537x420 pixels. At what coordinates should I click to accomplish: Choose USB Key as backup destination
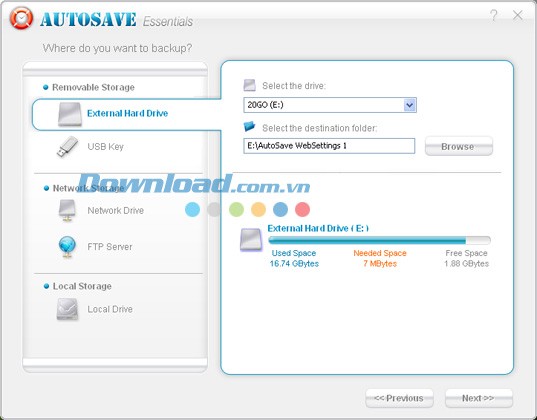[x=105, y=147]
